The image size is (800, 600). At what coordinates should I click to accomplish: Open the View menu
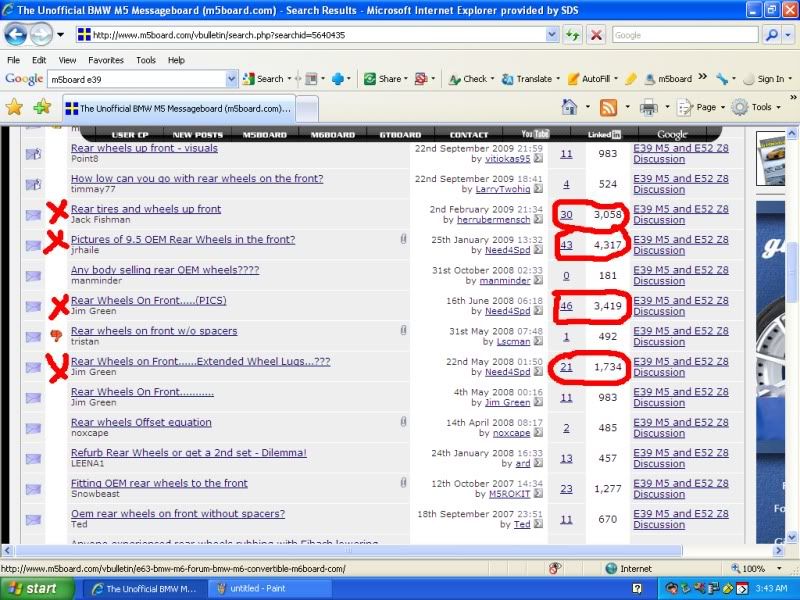click(x=67, y=60)
